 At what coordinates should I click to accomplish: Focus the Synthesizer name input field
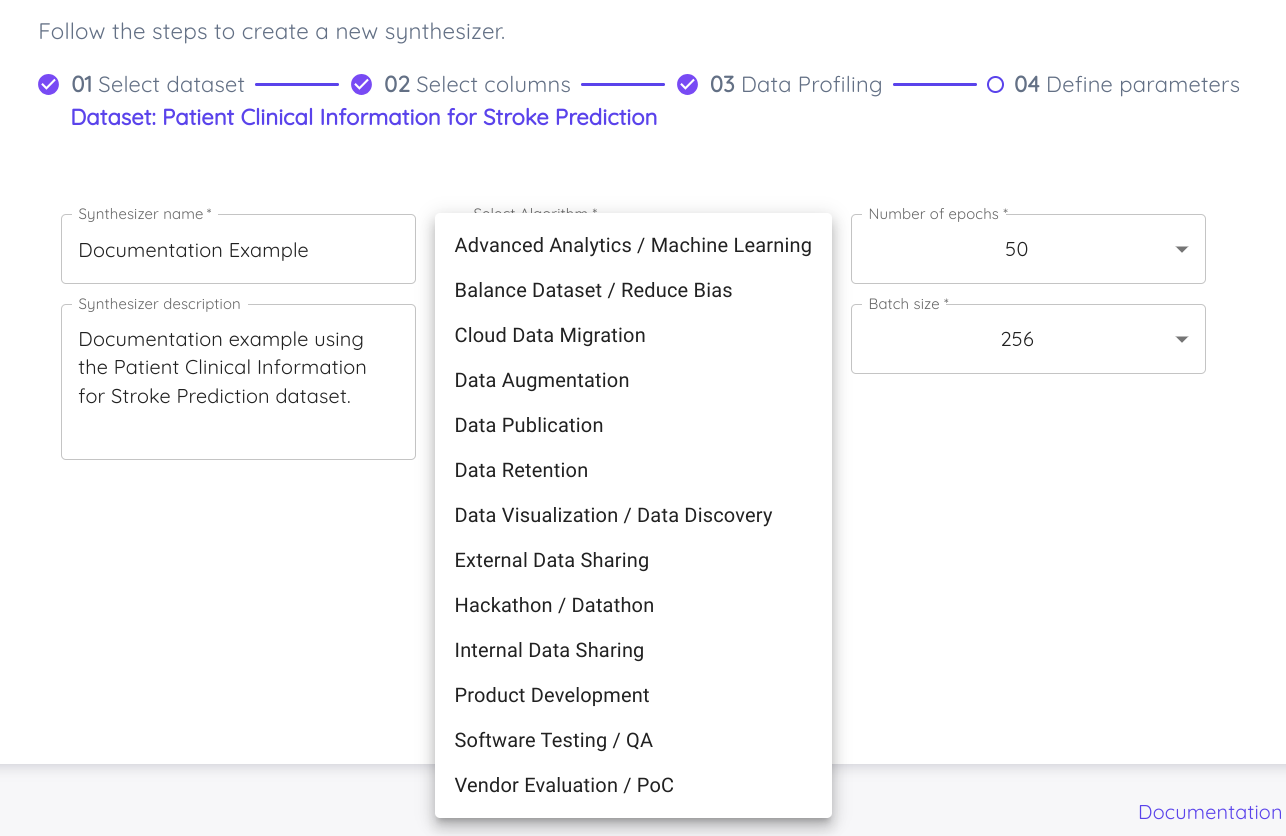click(x=238, y=249)
